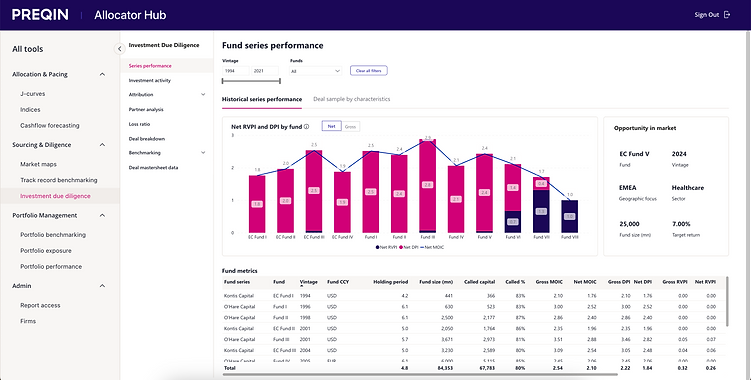Click the PREQIN logo

[40, 15]
